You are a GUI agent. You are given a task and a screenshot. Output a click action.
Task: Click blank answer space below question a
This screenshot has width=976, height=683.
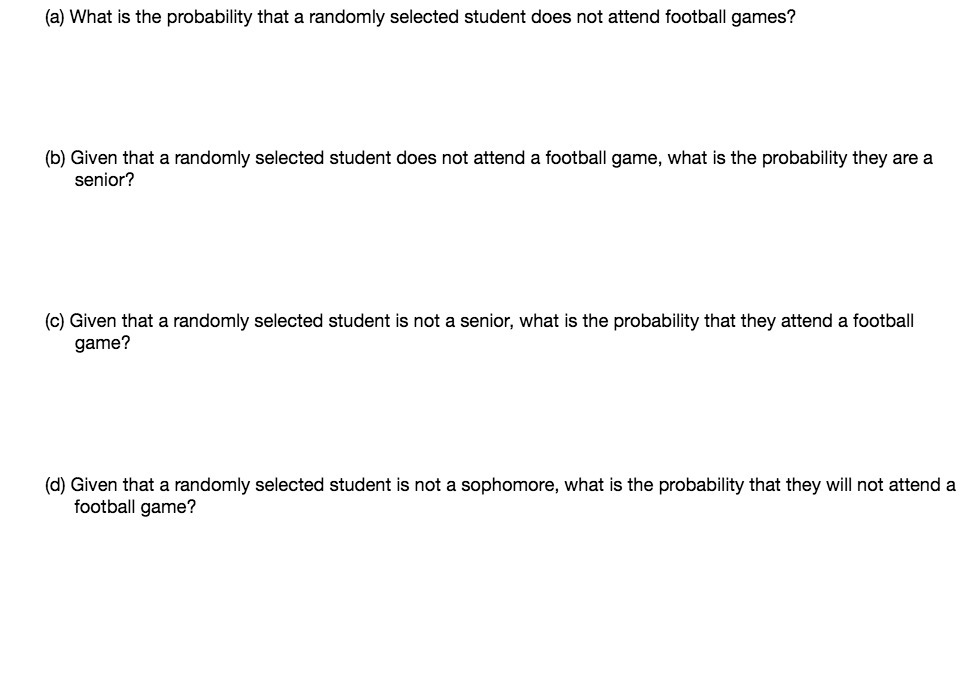click(x=488, y=87)
